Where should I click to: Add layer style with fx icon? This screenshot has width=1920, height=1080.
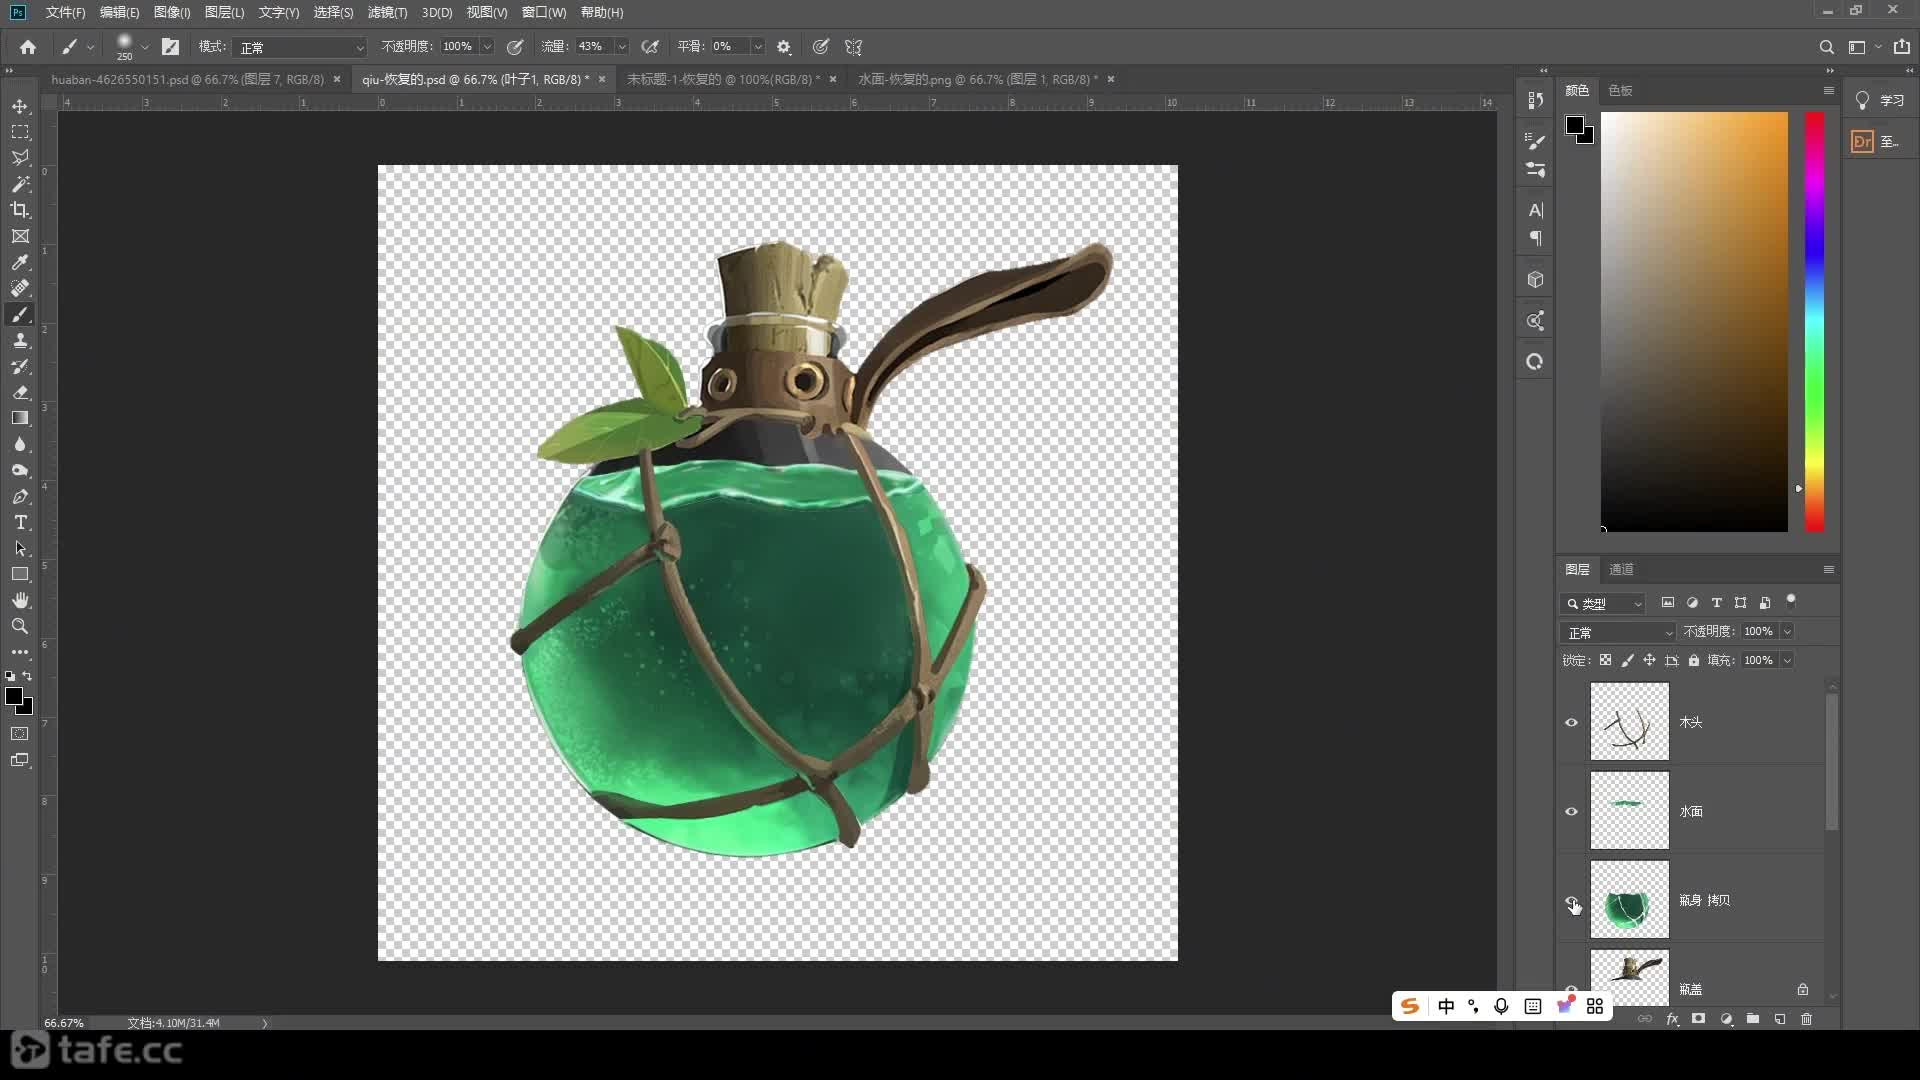(x=1672, y=1019)
